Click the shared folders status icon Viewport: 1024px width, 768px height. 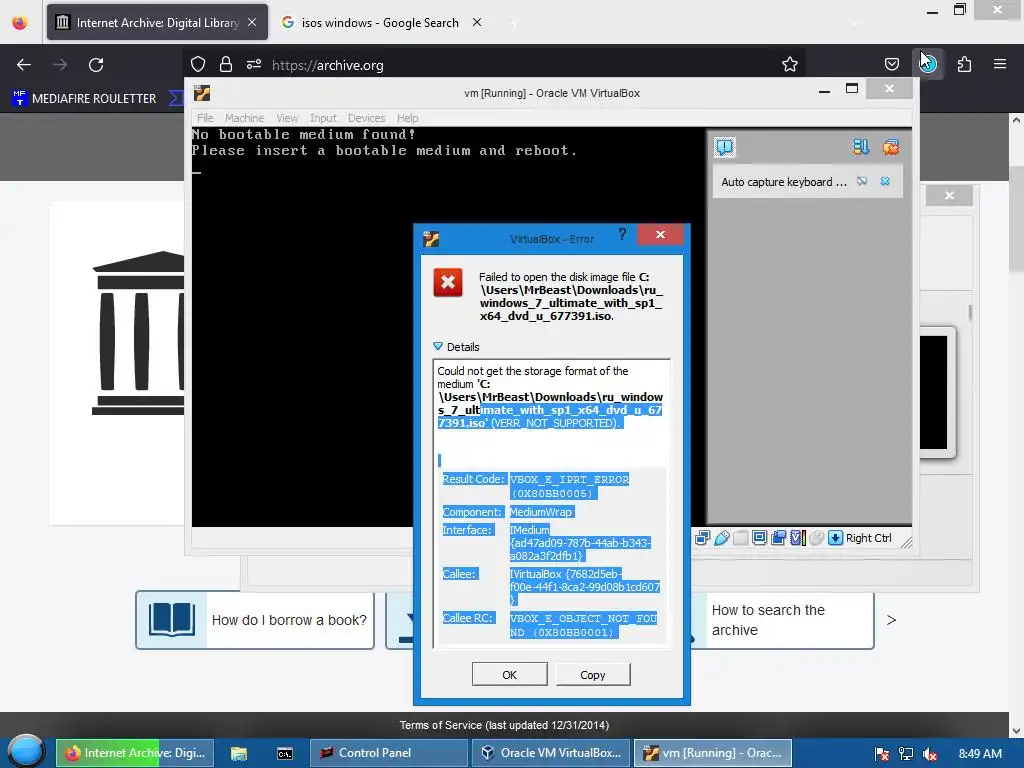(x=741, y=538)
